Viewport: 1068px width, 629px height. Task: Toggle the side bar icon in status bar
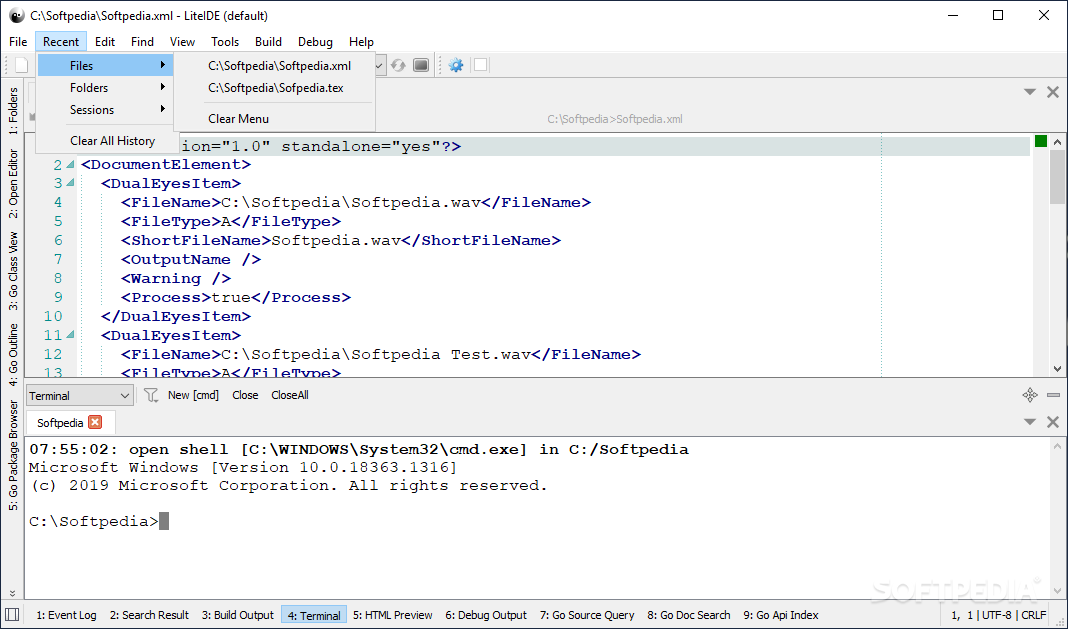coord(12,615)
